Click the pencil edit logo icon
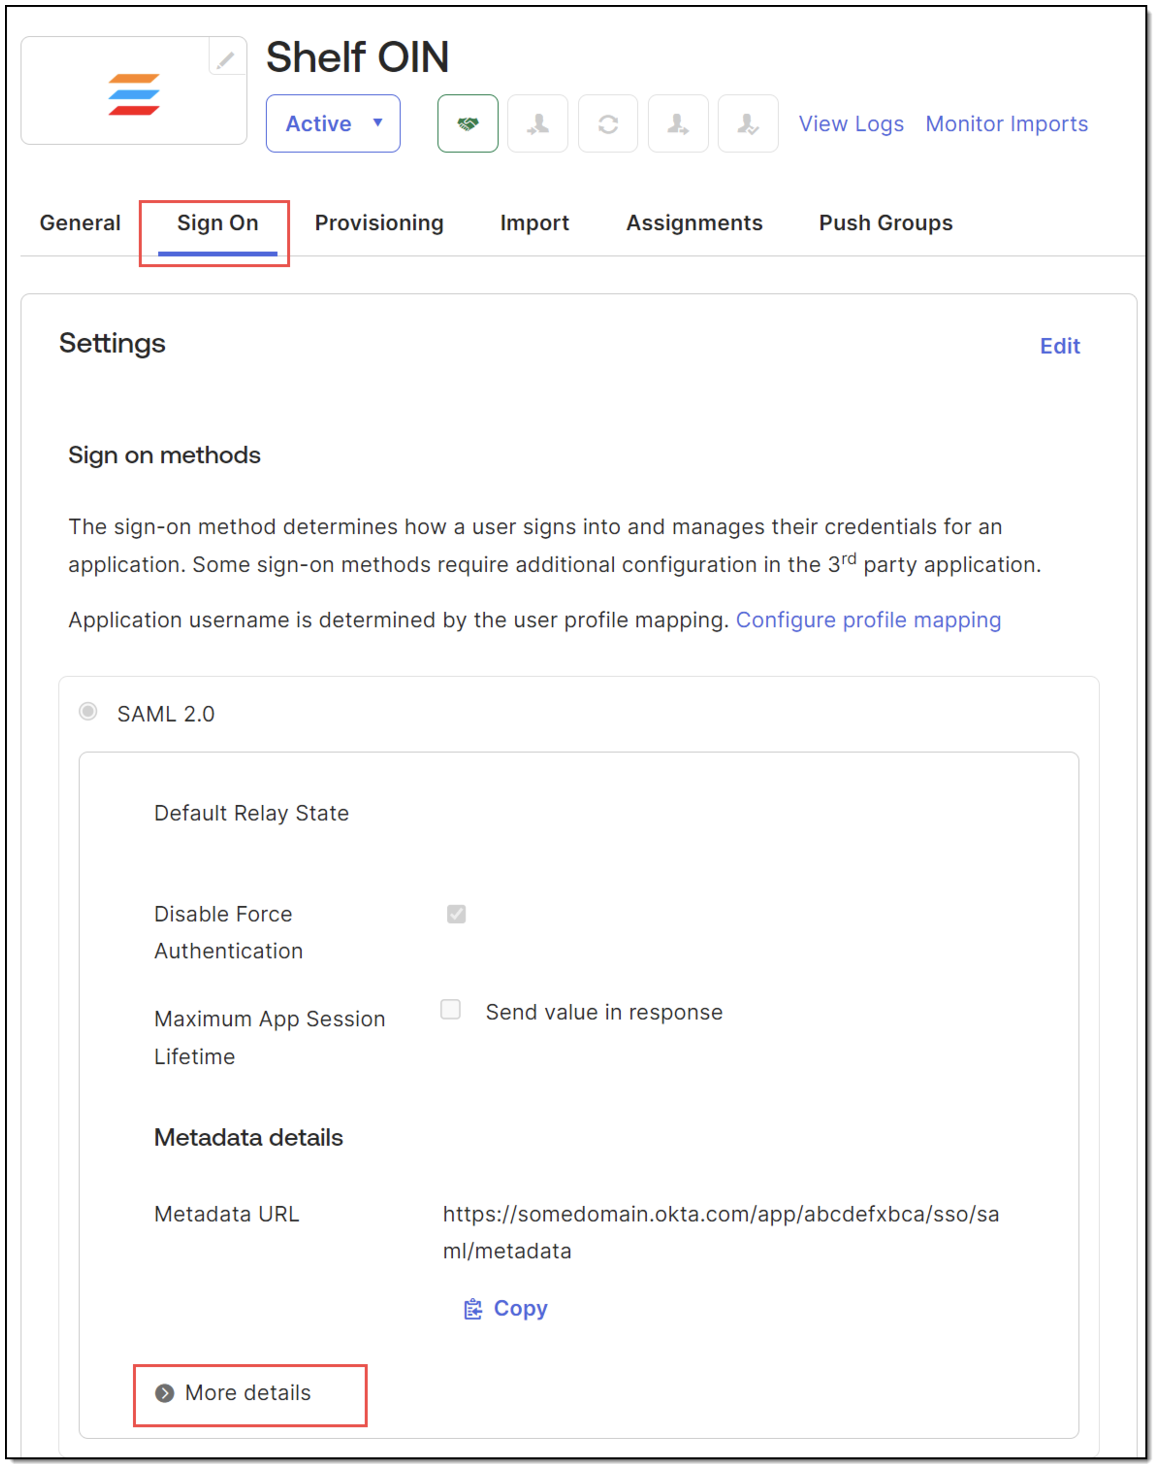1156x1464 pixels. pyautogui.click(x=227, y=59)
